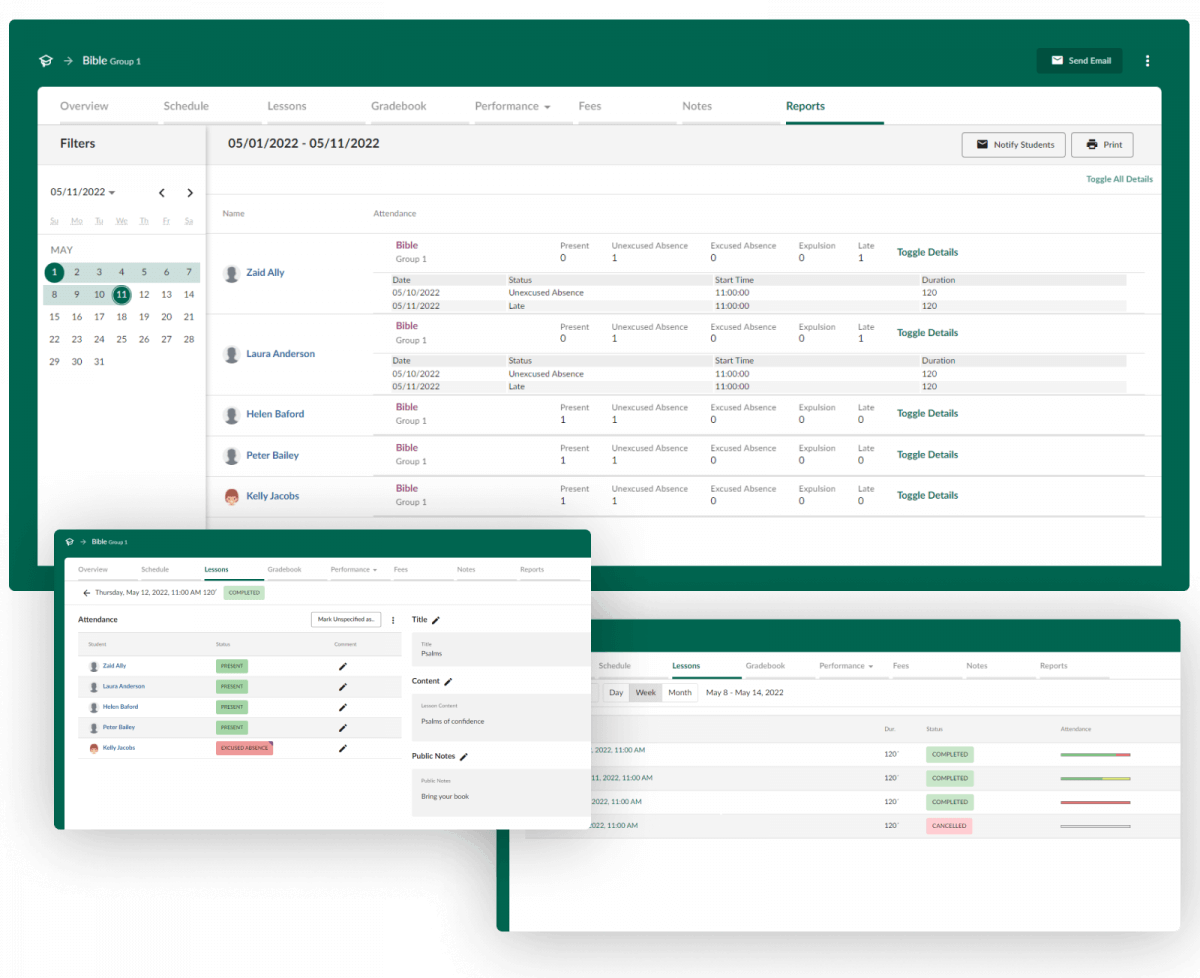Click the graduation cap home icon
1200x978 pixels.
(x=45, y=61)
